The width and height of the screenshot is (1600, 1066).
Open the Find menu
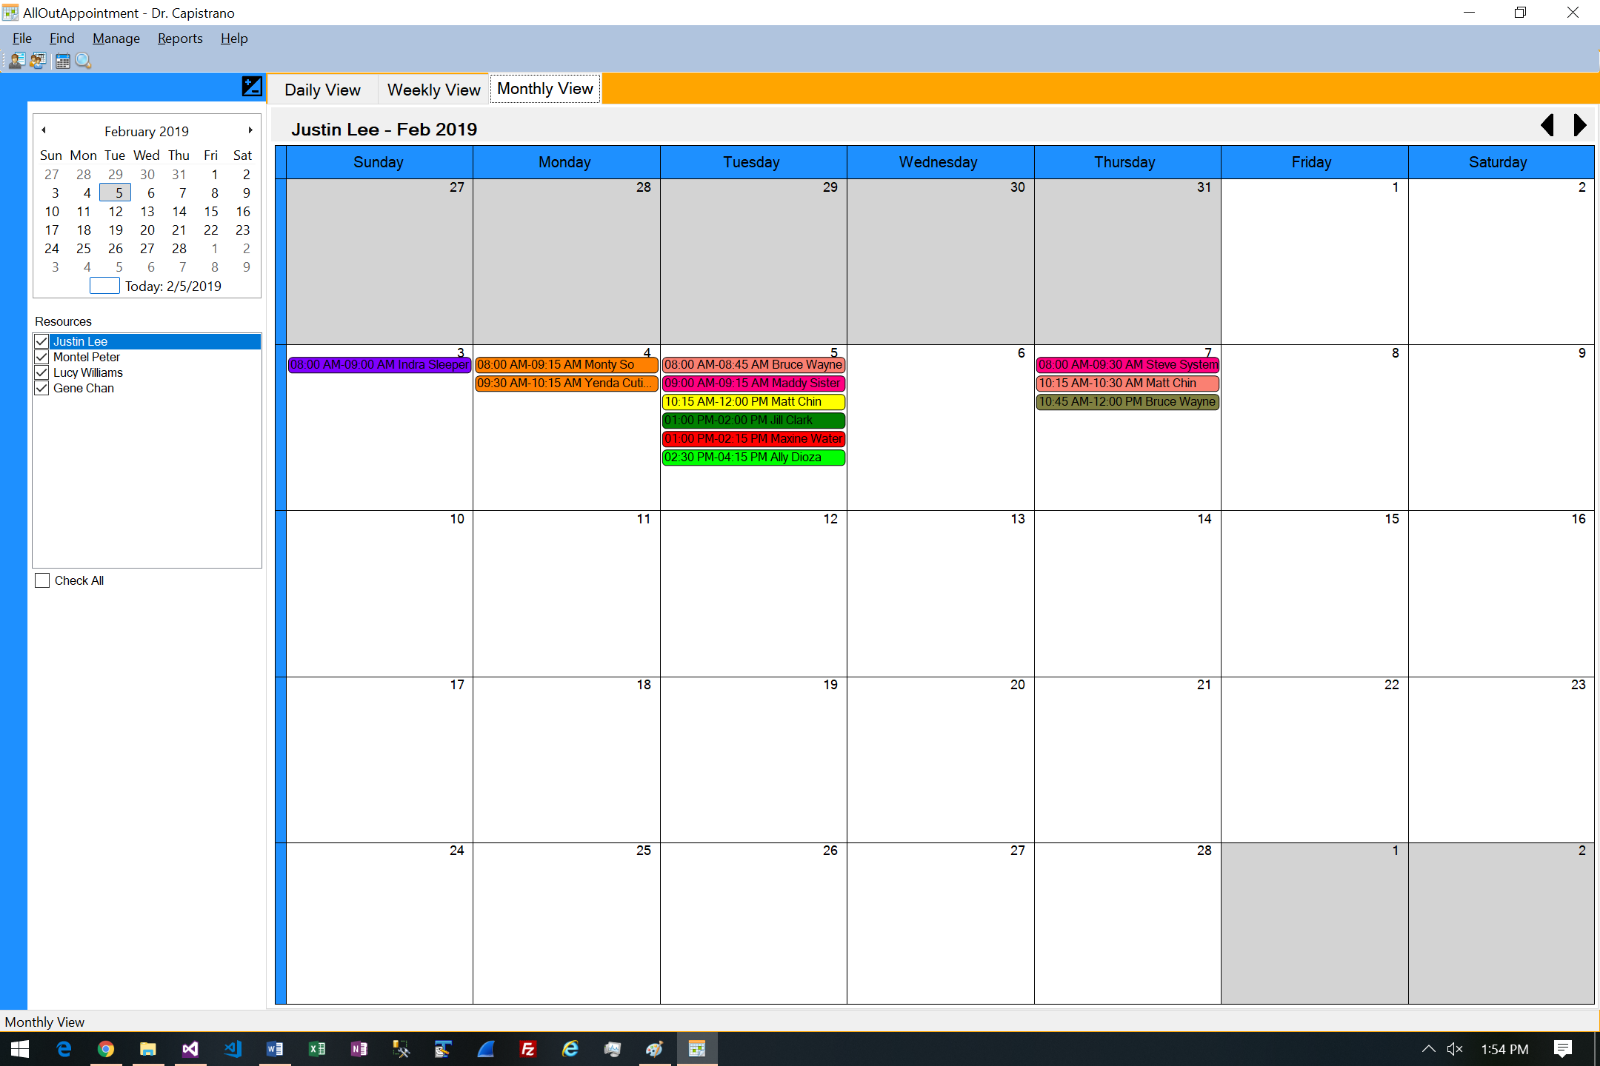click(62, 39)
